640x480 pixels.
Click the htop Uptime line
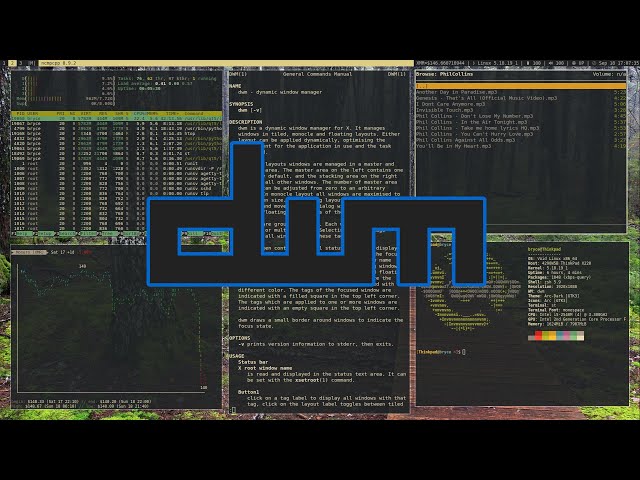(x=139, y=89)
